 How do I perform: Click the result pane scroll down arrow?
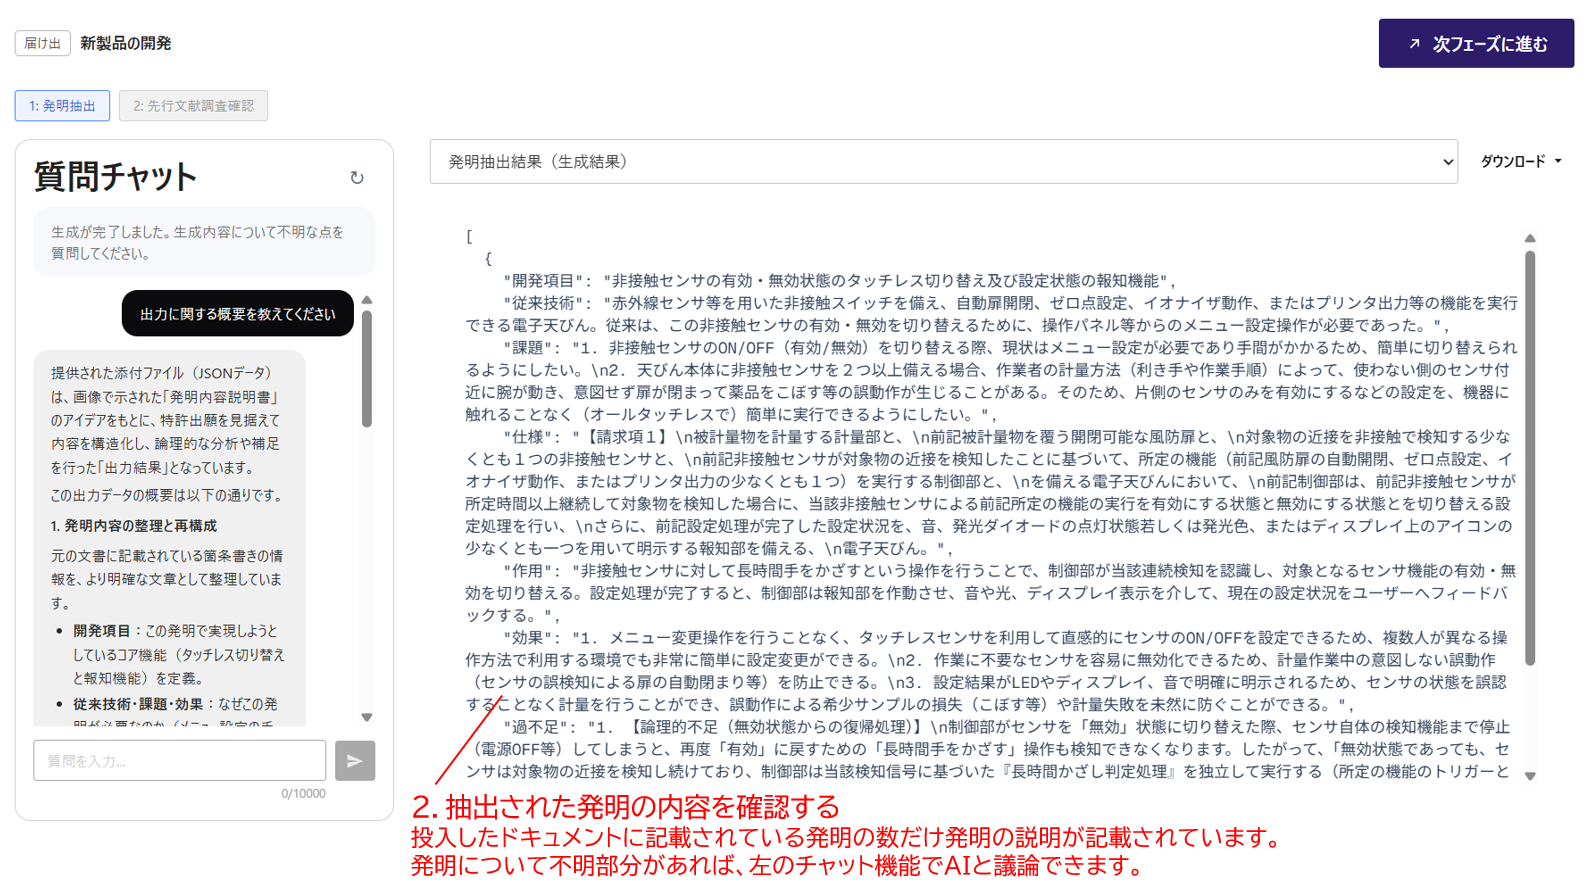point(1530,776)
